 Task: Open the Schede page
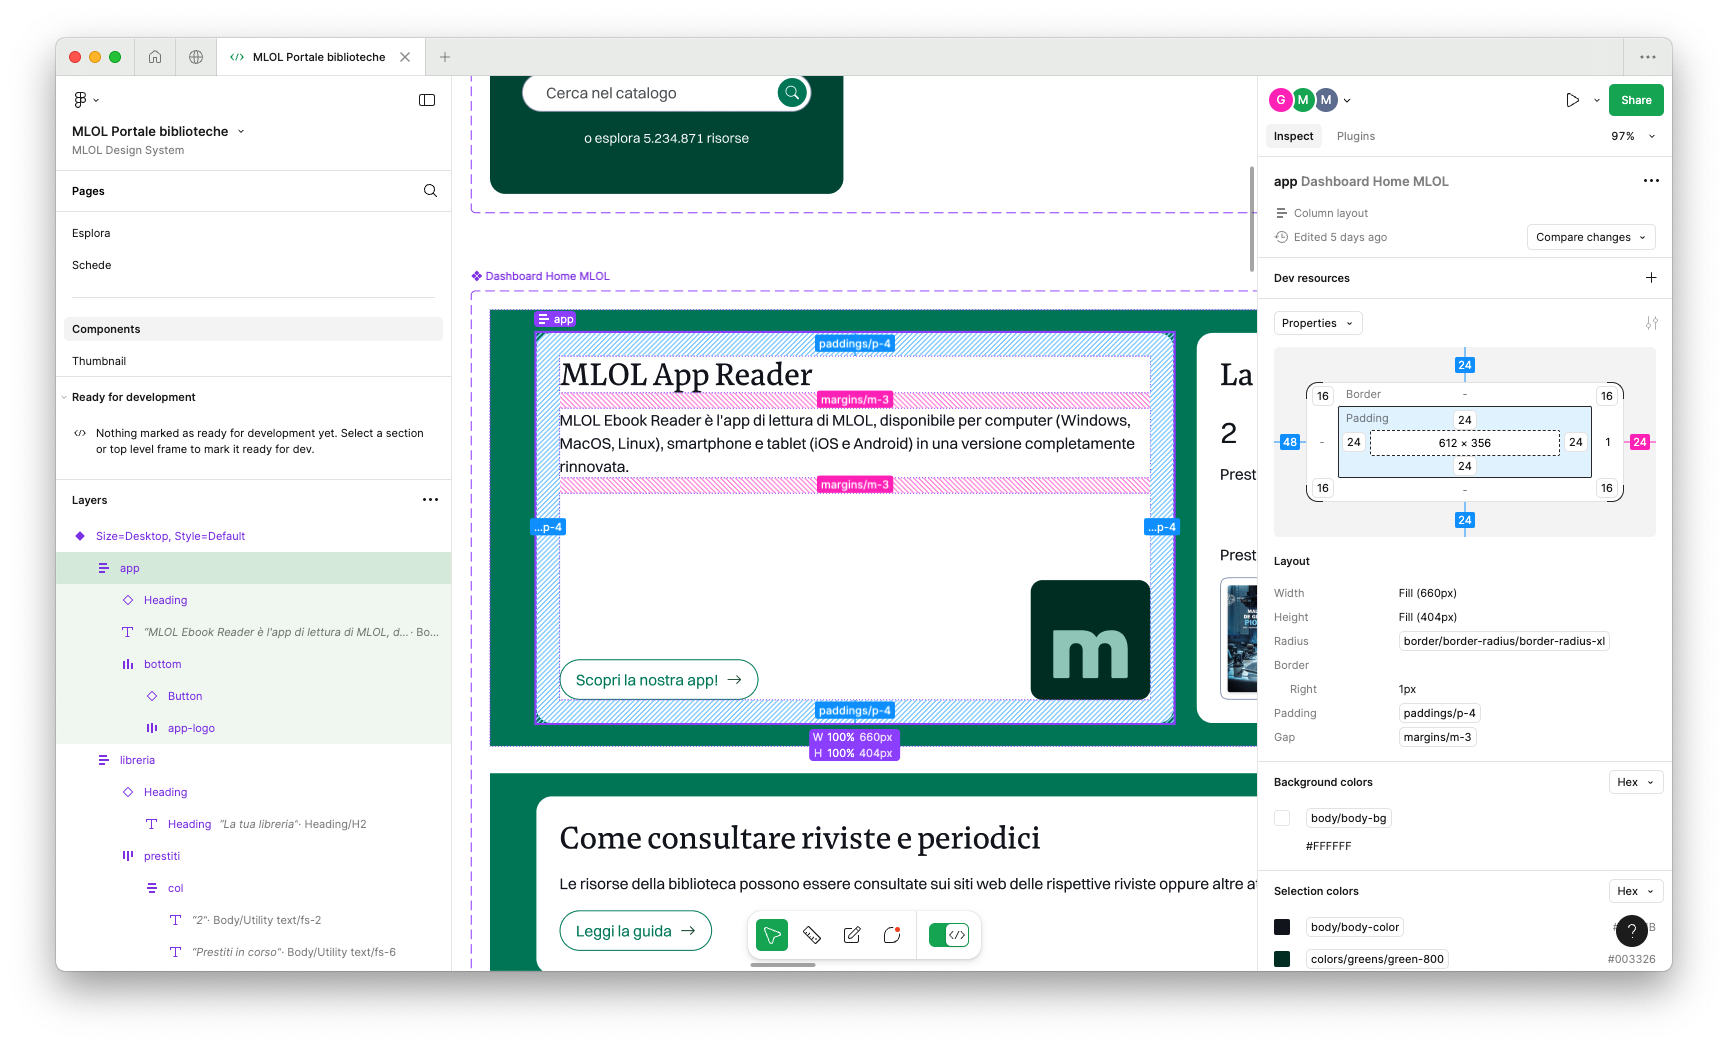click(92, 265)
